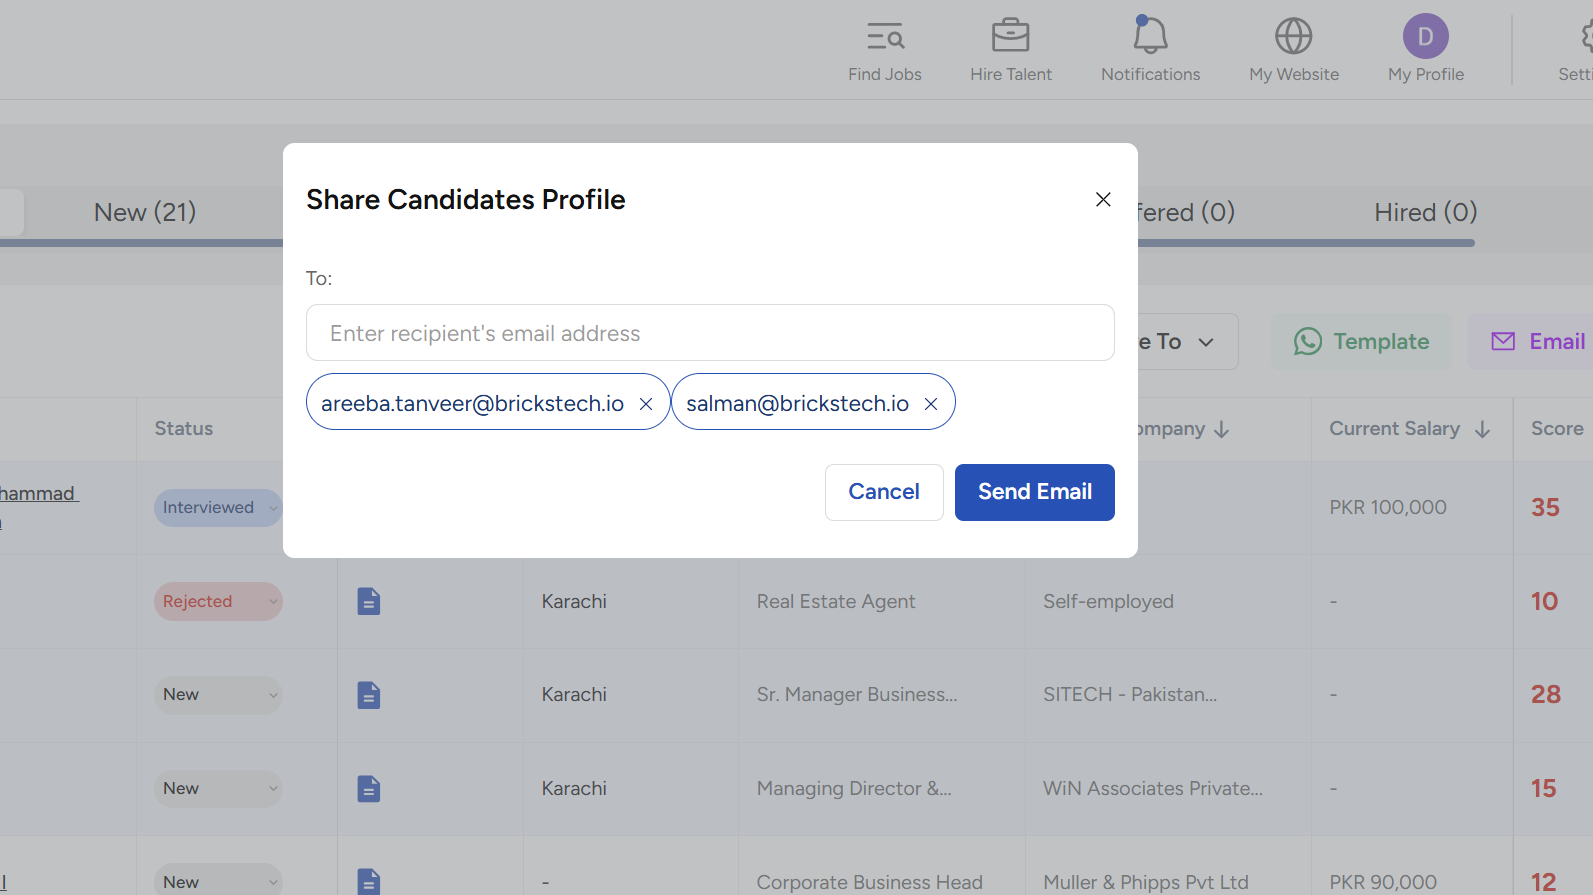Image resolution: width=1593 pixels, height=895 pixels.
Task: Close the Share Candidates Profile dialog
Action: (x=1103, y=200)
